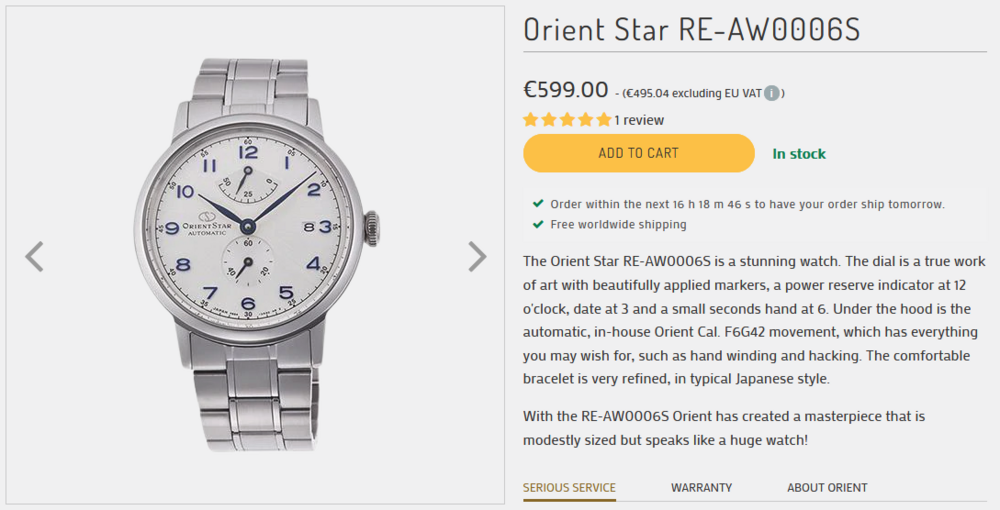Click the checkmark beside order shipping notice
Viewport: 1000px width, 510px height.
(x=539, y=204)
